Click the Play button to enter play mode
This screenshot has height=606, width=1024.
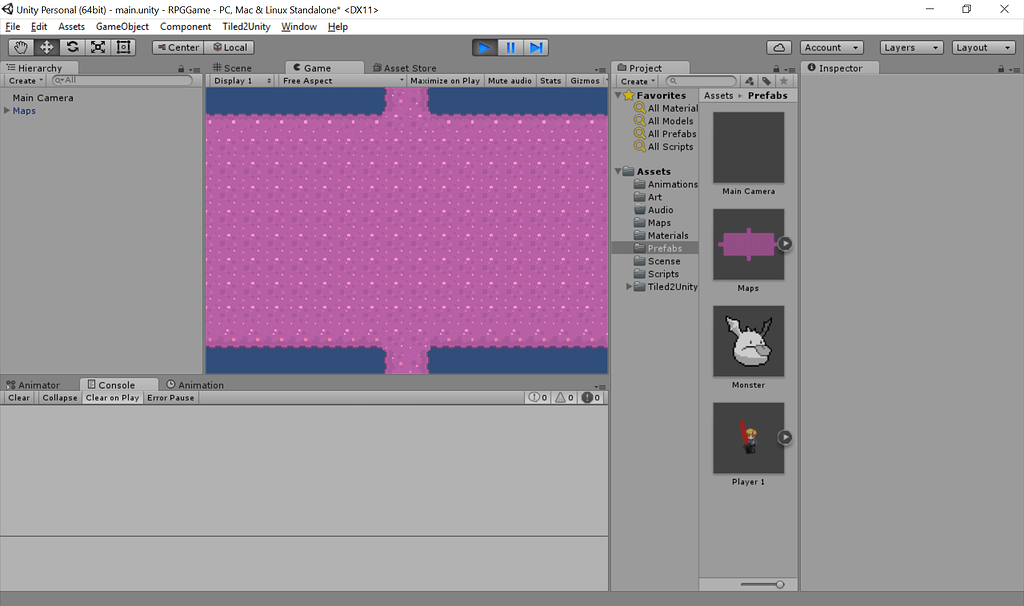485,47
